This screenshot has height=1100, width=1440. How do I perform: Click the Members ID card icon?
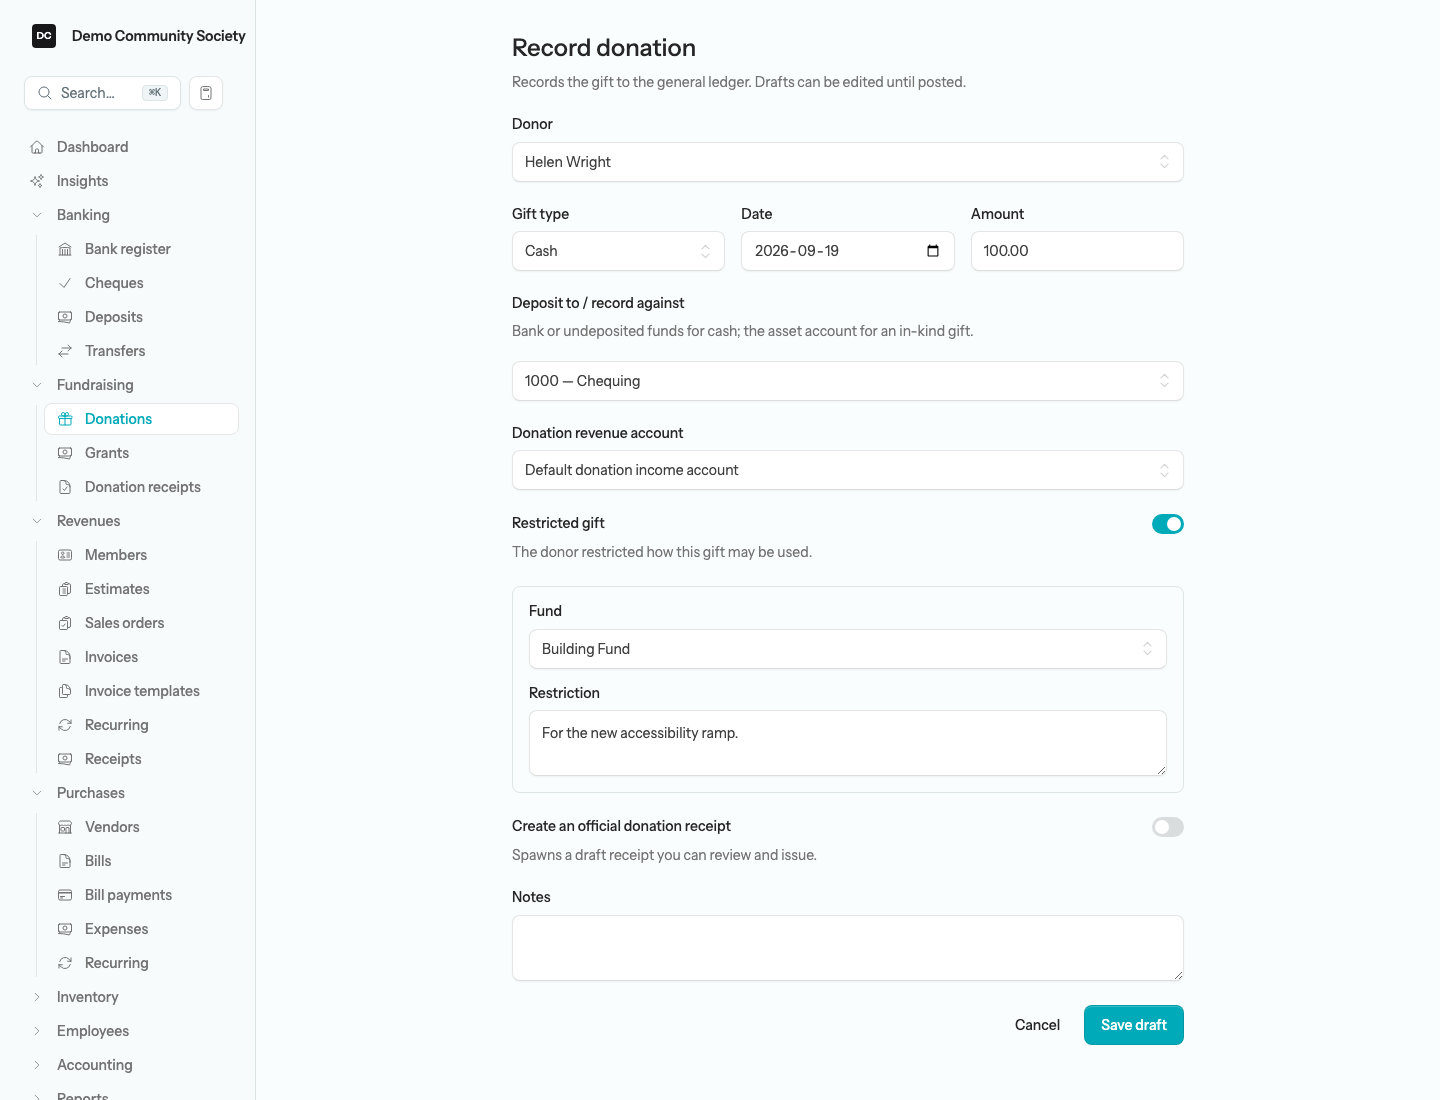click(x=65, y=555)
